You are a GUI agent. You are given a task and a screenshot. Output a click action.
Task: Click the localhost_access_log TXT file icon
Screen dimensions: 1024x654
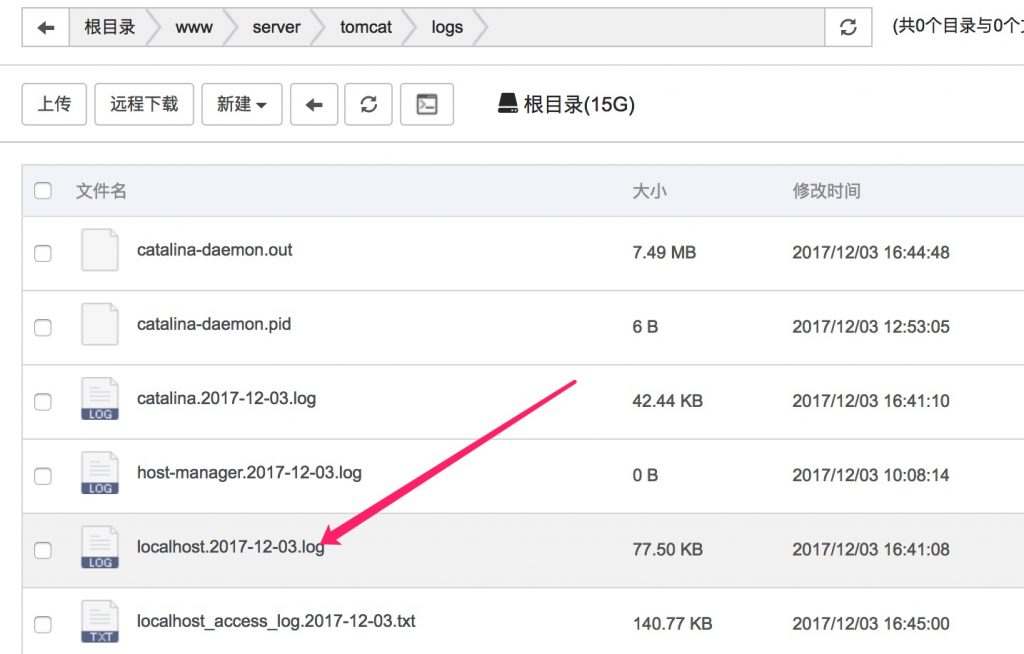point(100,622)
